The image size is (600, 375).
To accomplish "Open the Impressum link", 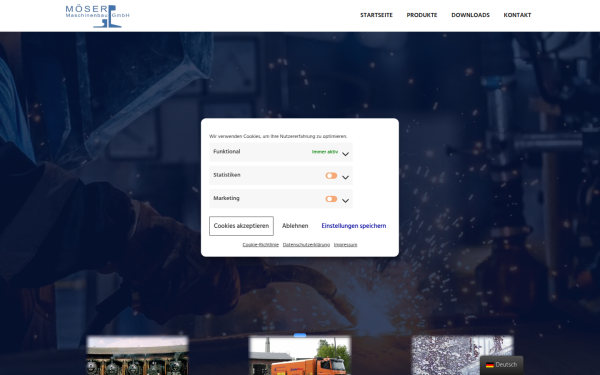I will [x=345, y=245].
